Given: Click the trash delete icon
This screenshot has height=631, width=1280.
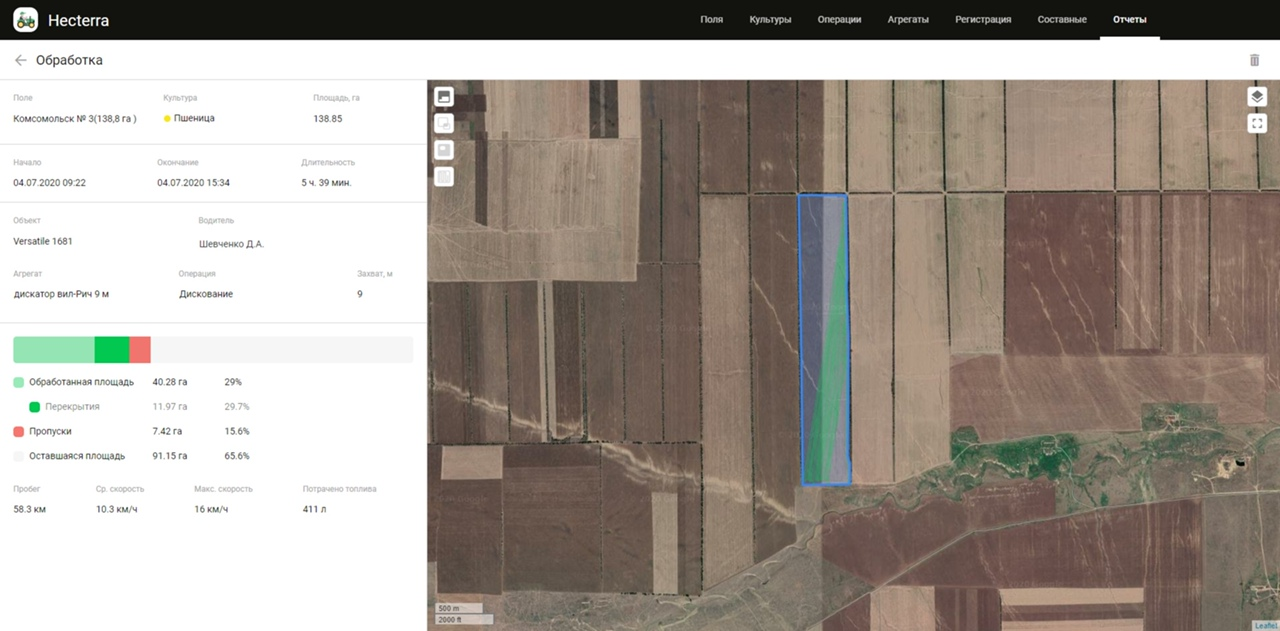Looking at the screenshot, I should pyautogui.click(x=1254, y=60).
